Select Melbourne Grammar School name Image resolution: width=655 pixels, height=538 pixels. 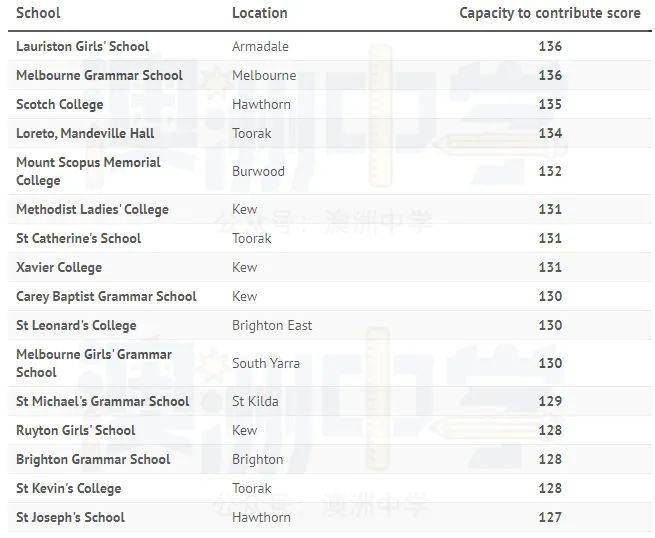click(x=99, y=75)
